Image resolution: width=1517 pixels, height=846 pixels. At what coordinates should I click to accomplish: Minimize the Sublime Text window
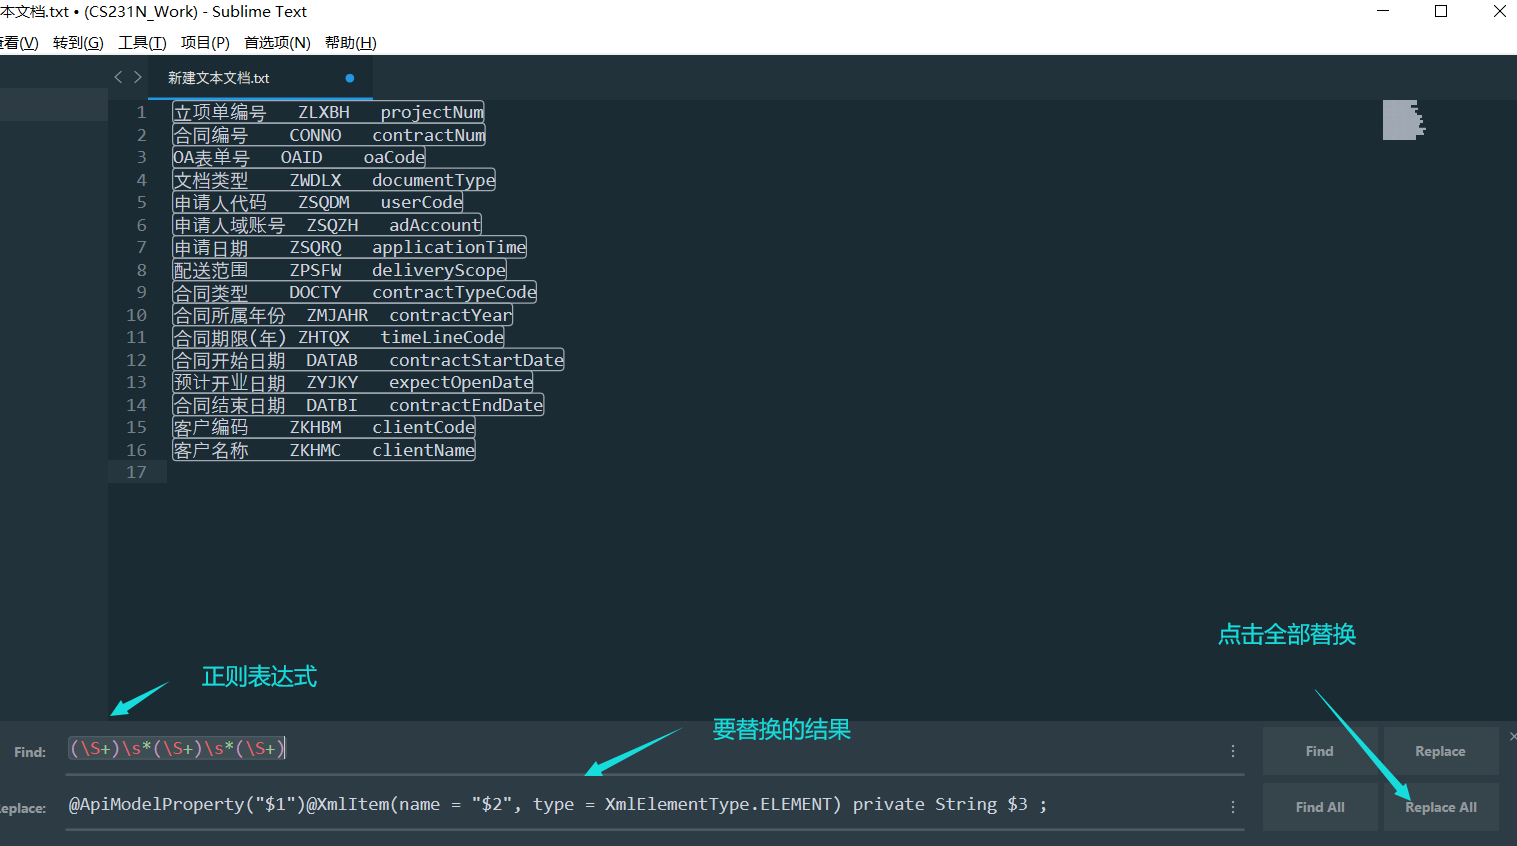click(1383, 11)
